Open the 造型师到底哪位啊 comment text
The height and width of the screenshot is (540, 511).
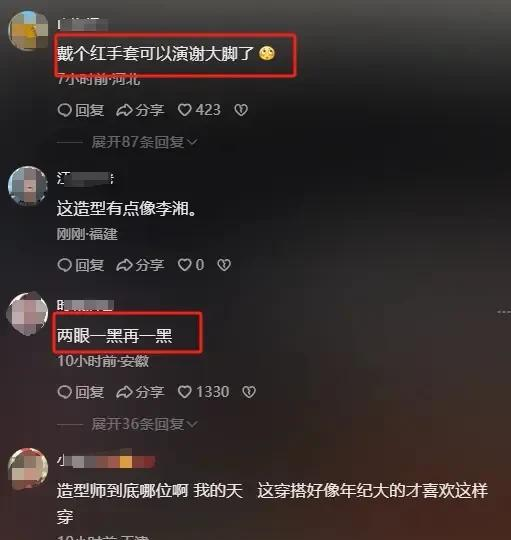click(272, 503)
